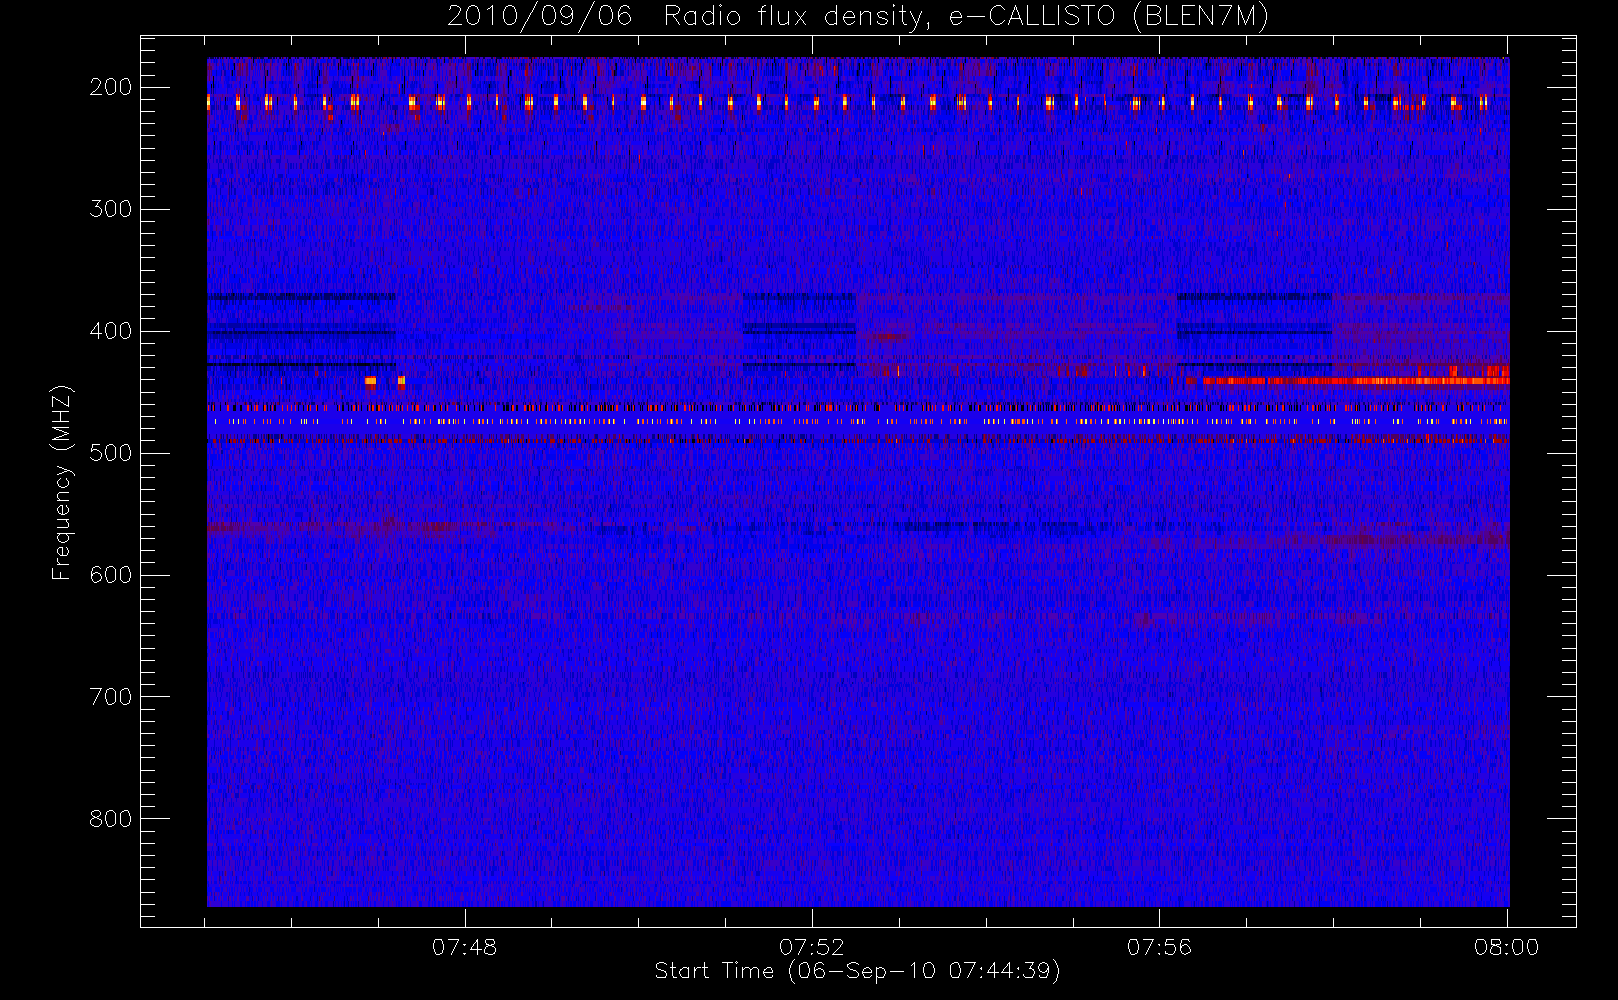Image resolution: width=1618 pixels, height=1000 pixels.
Task: Click the 'Frequency (MHZ)' axis label
Action: pyautogui.click(x=62, y=482)
